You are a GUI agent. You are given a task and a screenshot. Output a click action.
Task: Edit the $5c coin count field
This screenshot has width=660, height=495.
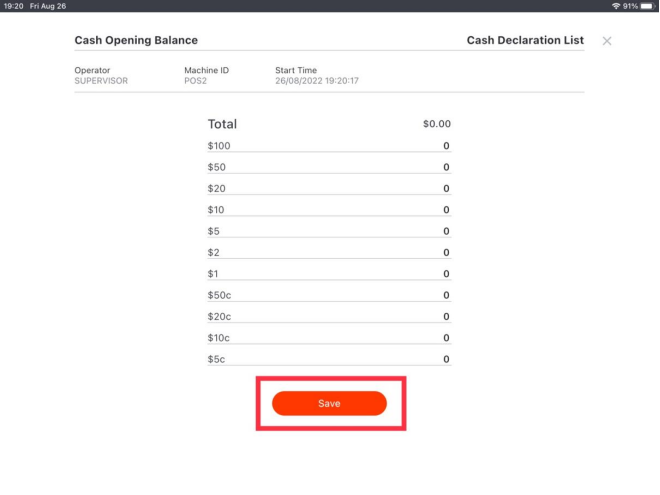[329, 359]
